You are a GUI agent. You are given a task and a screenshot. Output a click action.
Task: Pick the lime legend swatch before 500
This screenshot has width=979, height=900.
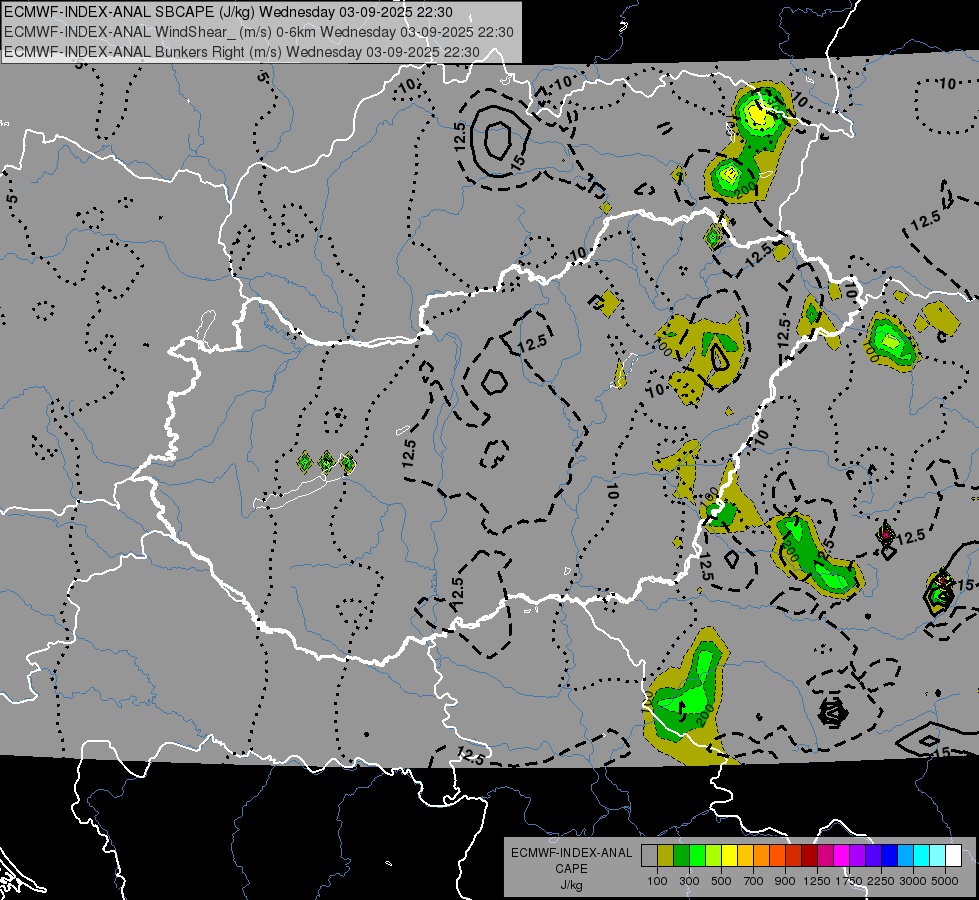[713, 856]
